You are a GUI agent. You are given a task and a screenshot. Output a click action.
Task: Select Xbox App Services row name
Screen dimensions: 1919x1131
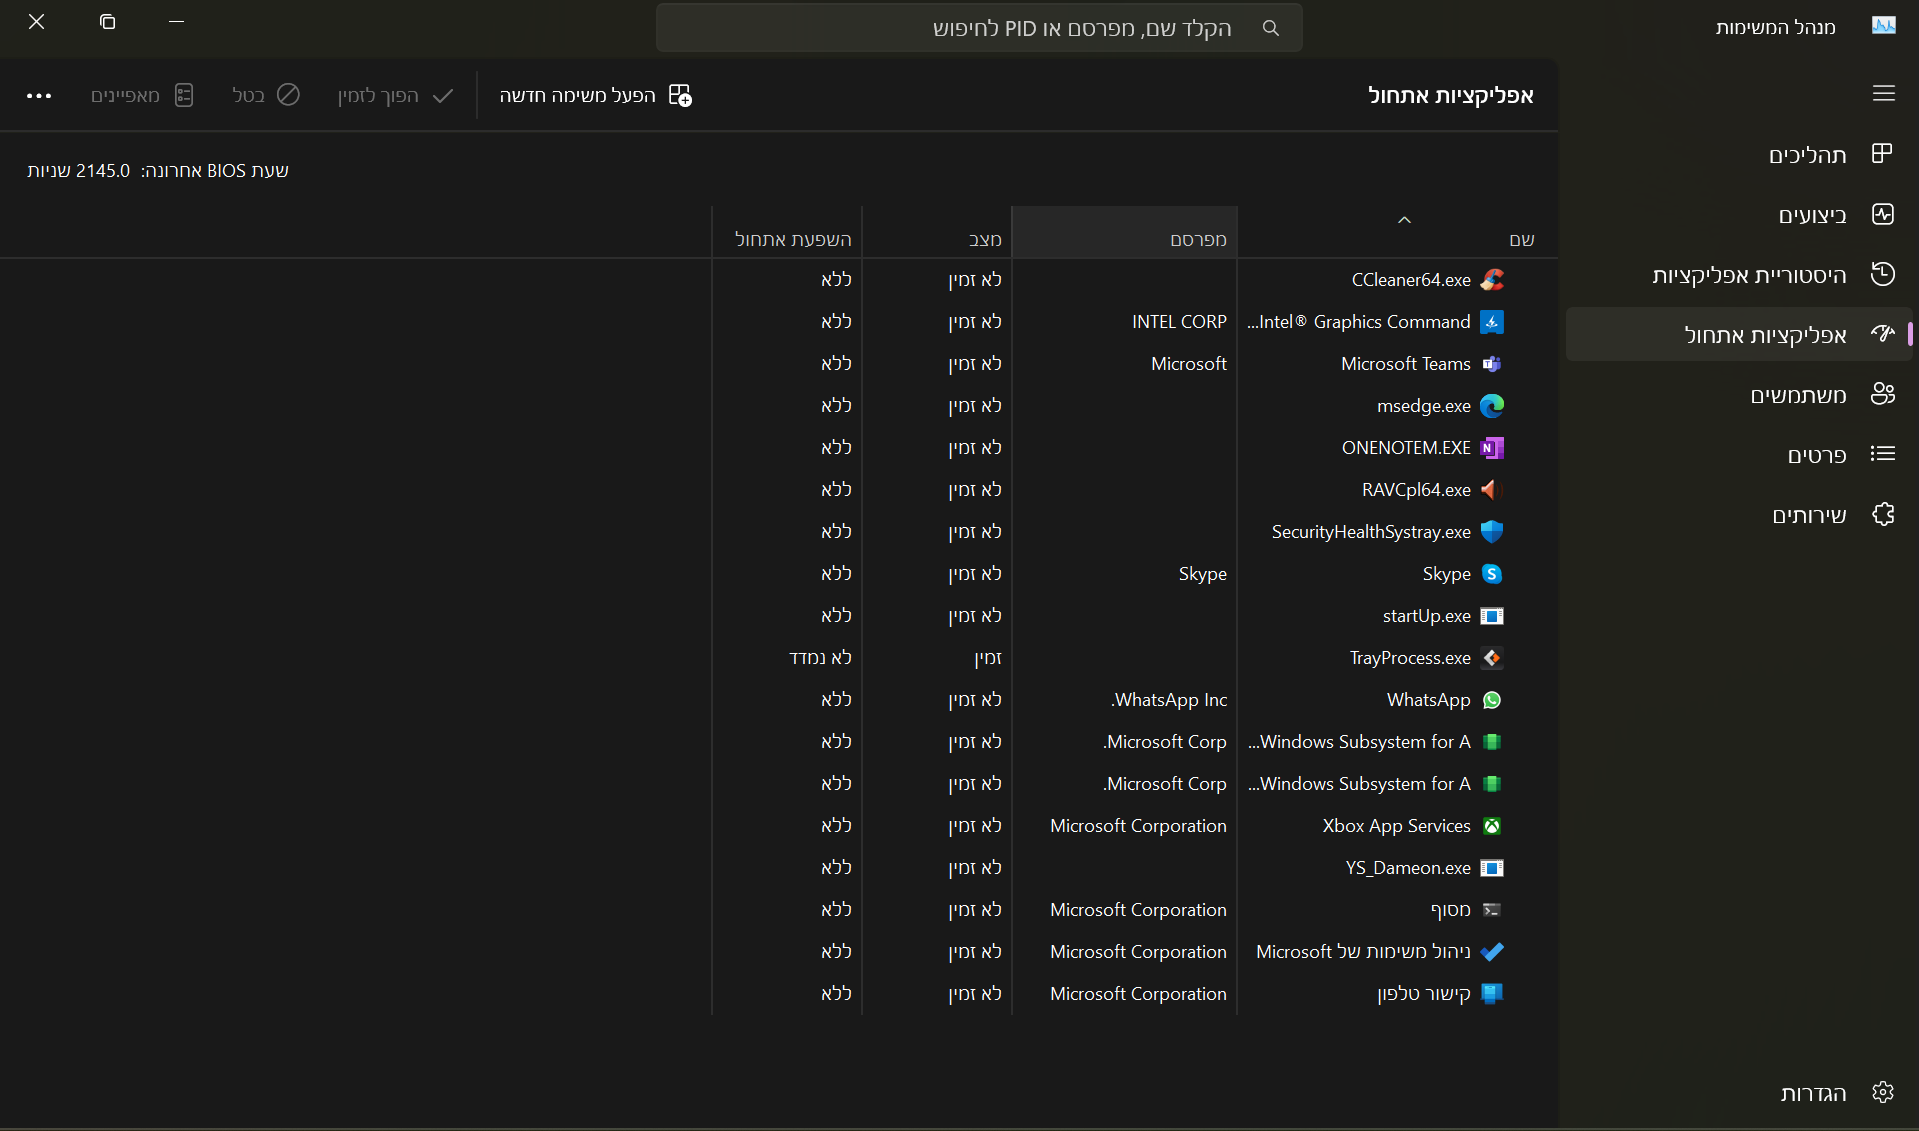tap(1396, 826)
